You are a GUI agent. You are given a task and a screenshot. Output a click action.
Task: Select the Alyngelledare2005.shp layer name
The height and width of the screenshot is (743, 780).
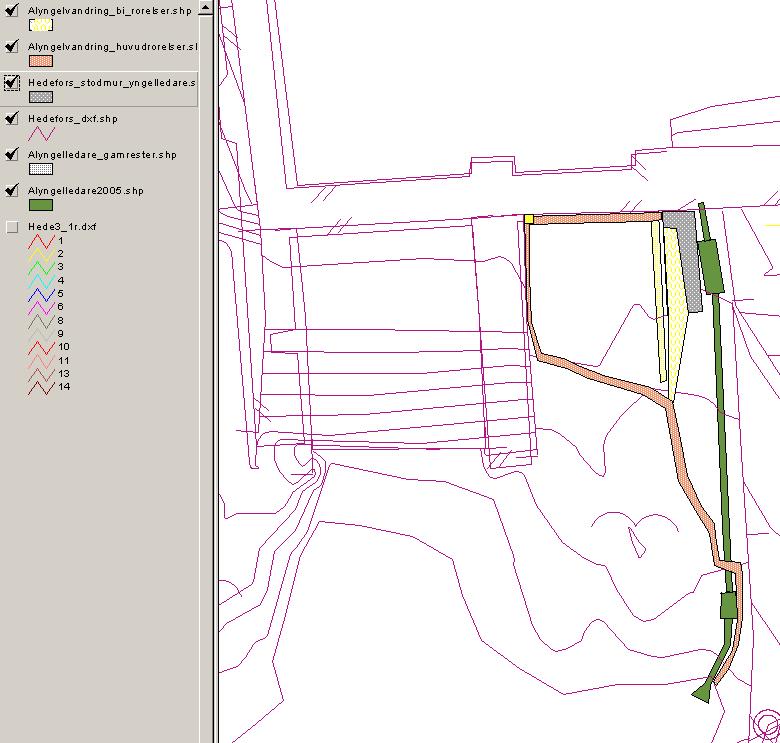pos(86,191)
